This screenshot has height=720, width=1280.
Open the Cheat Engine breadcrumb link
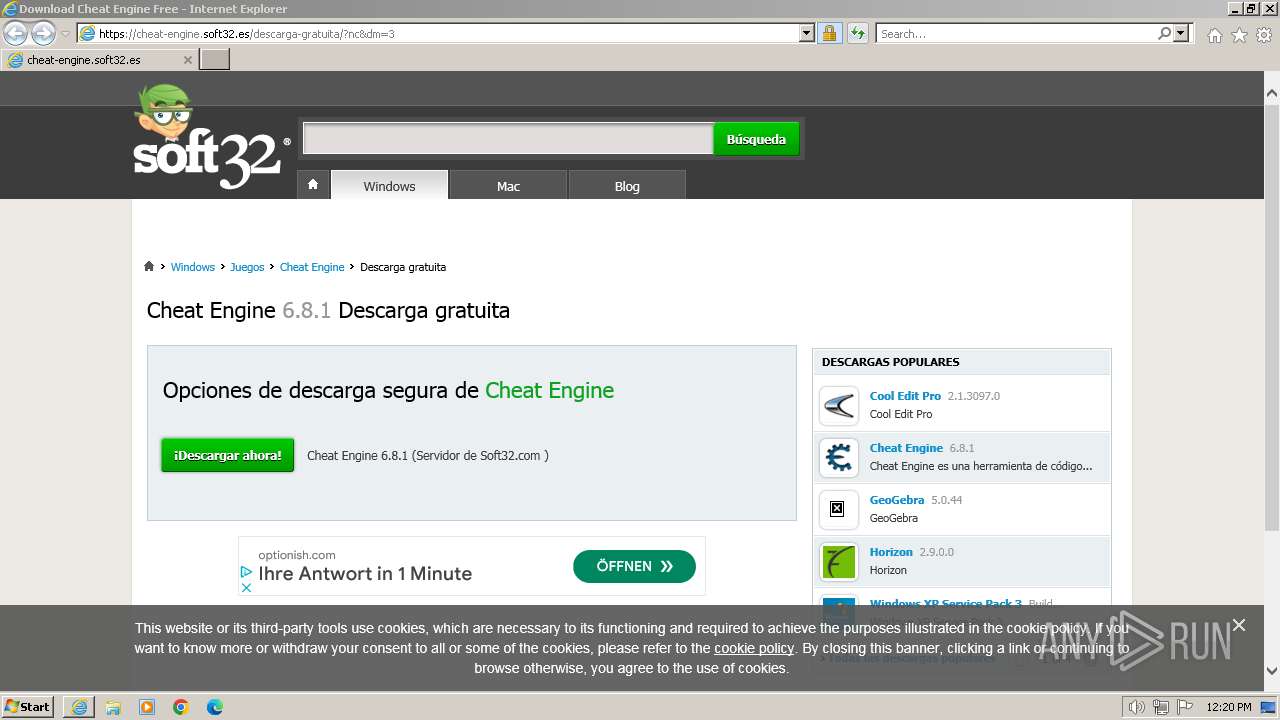pyautogui.click(x=312, y=267)
